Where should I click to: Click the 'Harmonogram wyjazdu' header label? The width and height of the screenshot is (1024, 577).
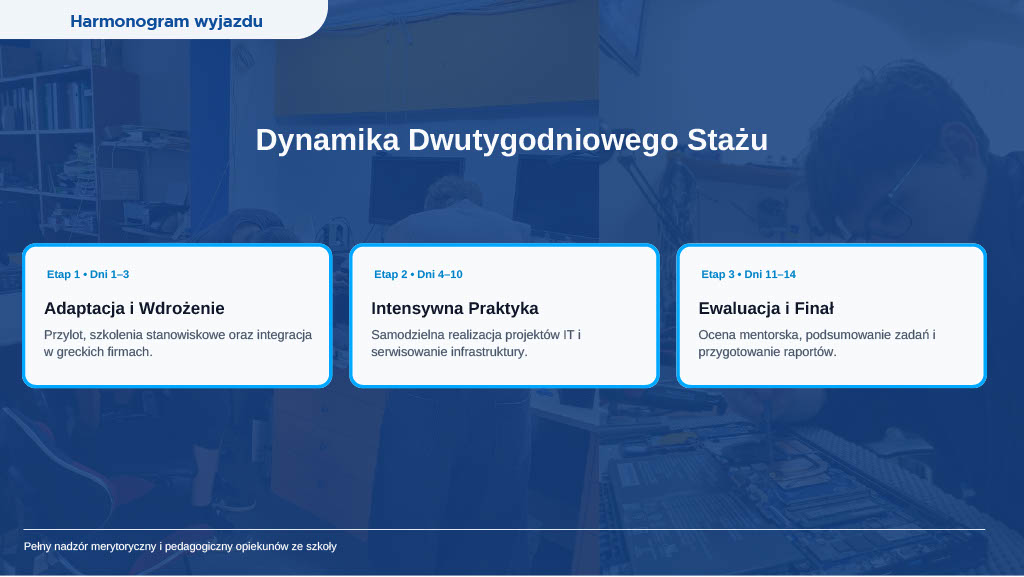coord(167,22)
